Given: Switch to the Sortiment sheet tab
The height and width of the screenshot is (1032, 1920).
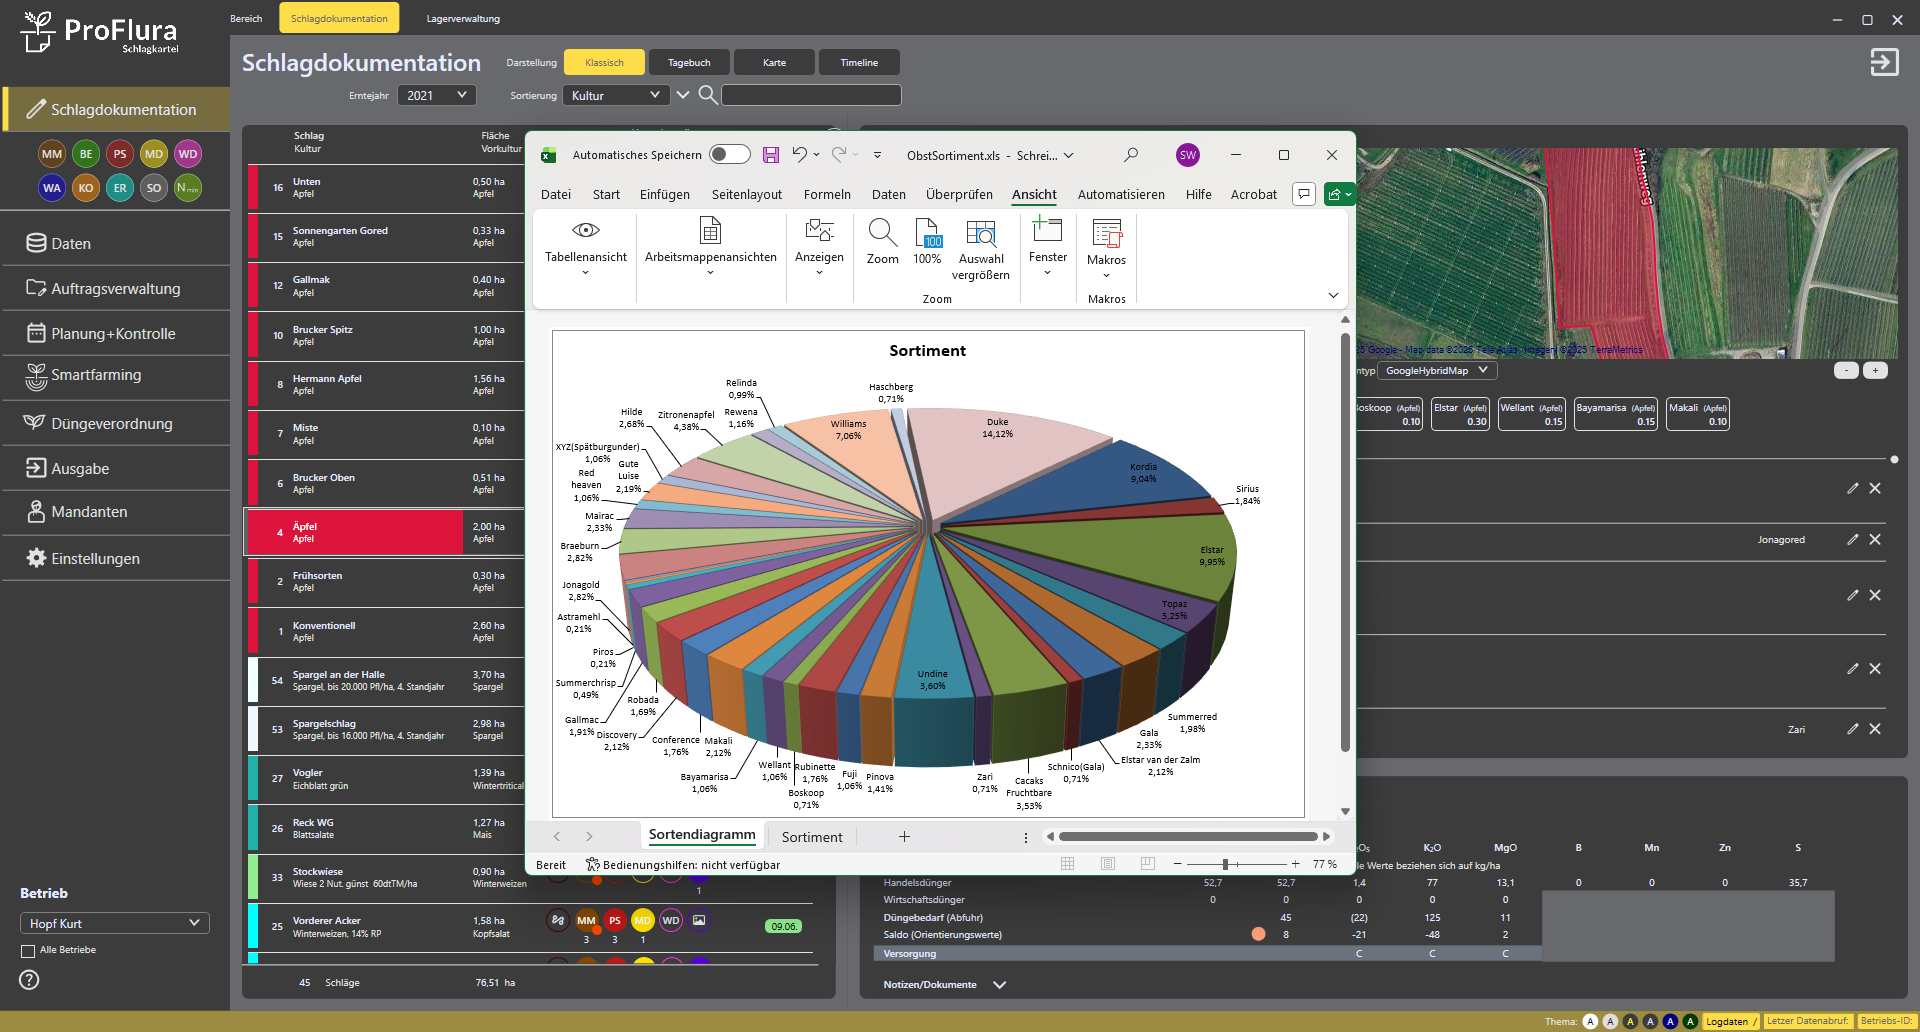Looking at the screenshot, I should pyautogui.click(x=811, y=837).
